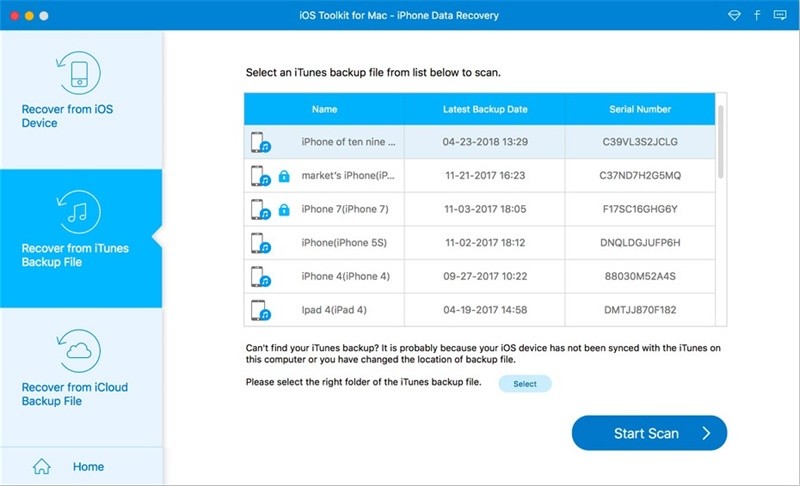Click the yellow minimize window button
Image resolution: width=800 pixels, height=486 pixels.
pos(29,16)
